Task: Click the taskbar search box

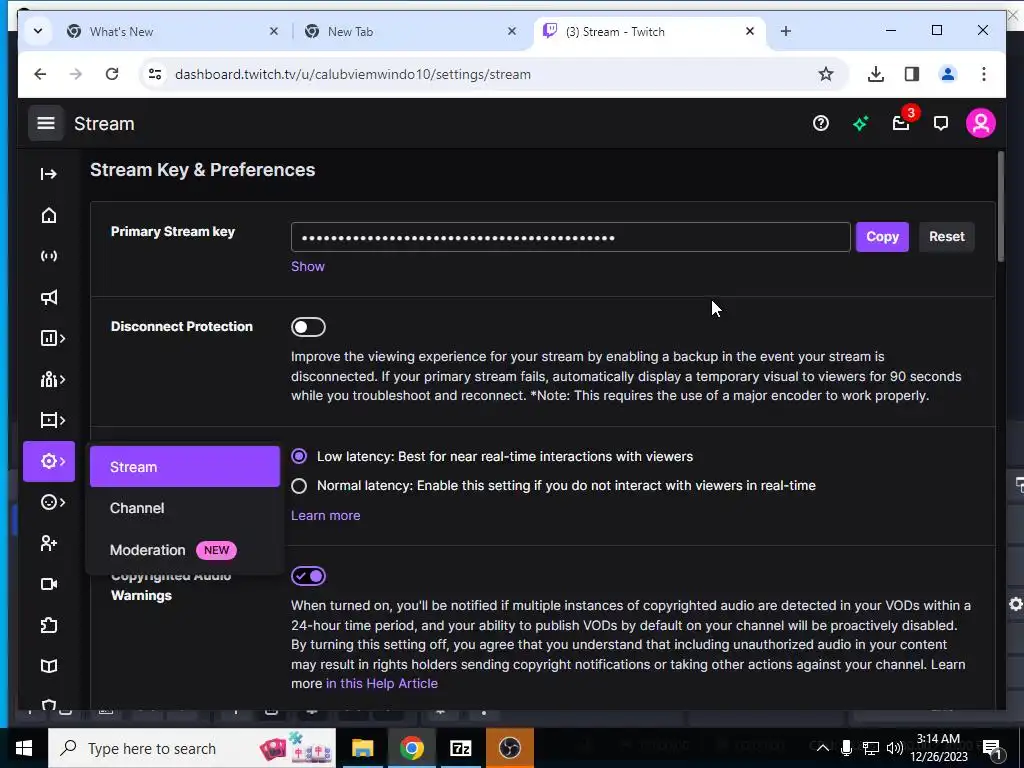Action: [192, 748]
